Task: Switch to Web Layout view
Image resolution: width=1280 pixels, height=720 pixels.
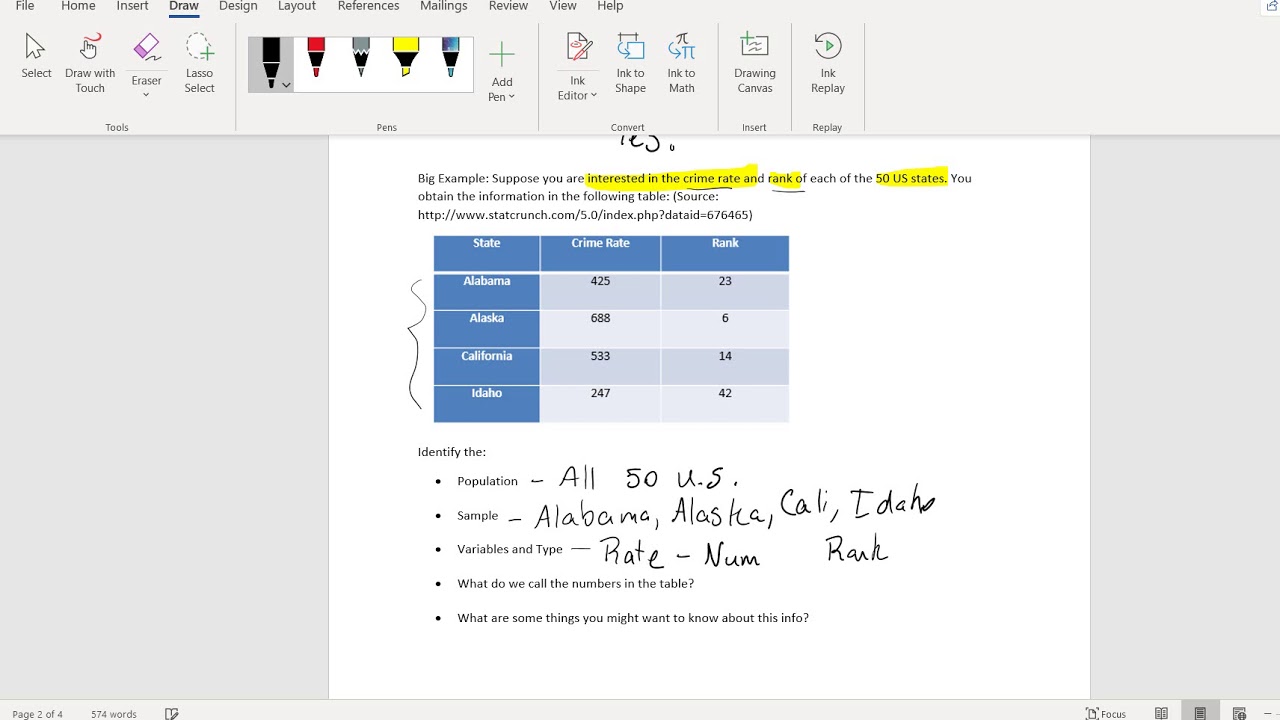Action: click(1239, 714)
